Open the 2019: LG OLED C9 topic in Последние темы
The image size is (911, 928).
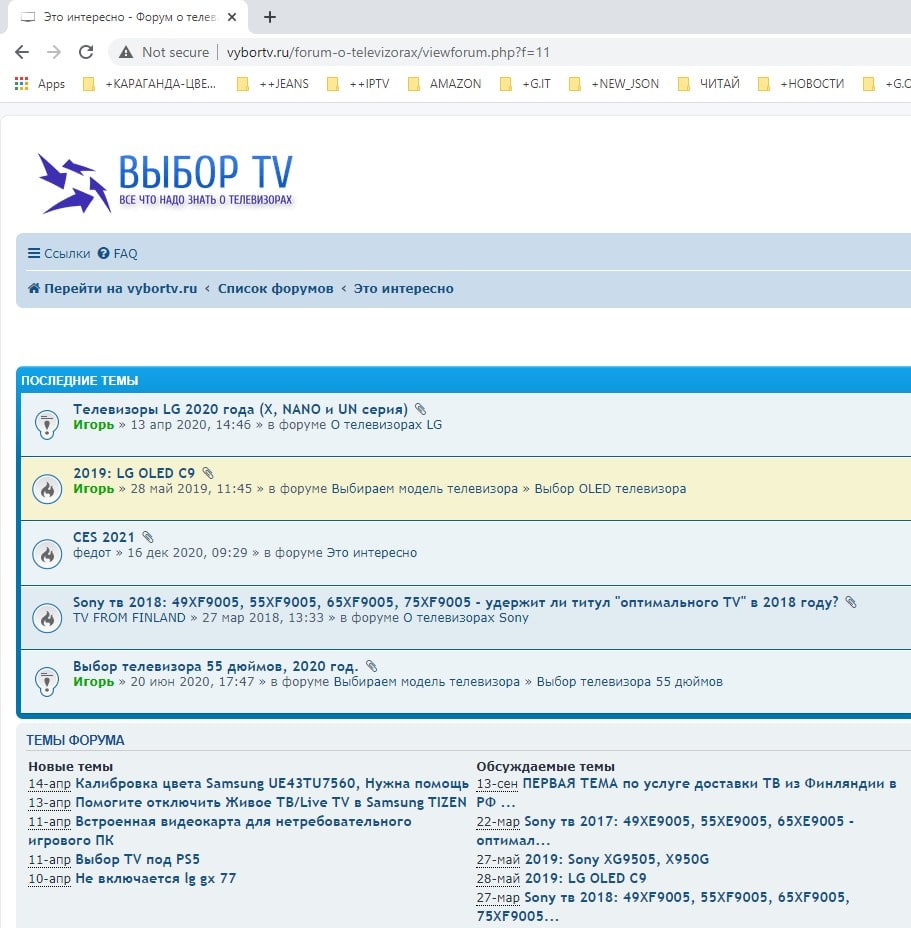point(134,473)
